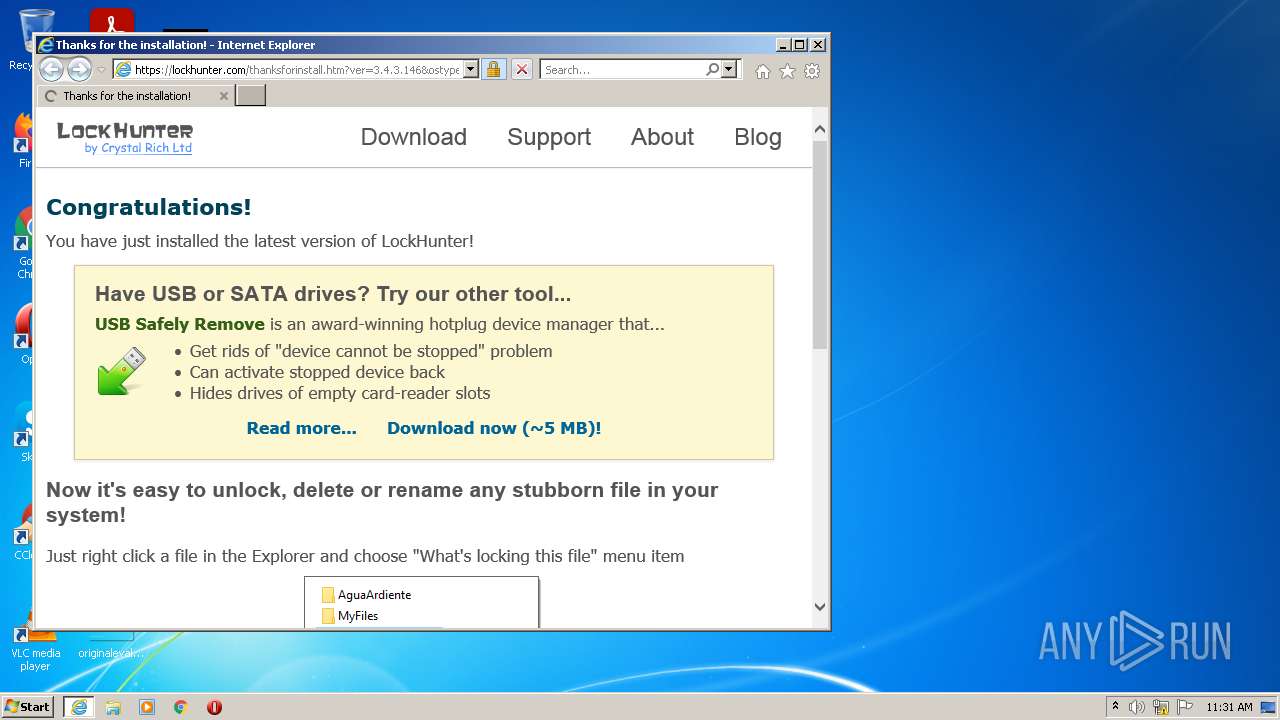Click the page scrollbar down arrow
This screenshot has height=720, width=1280.
820,606
